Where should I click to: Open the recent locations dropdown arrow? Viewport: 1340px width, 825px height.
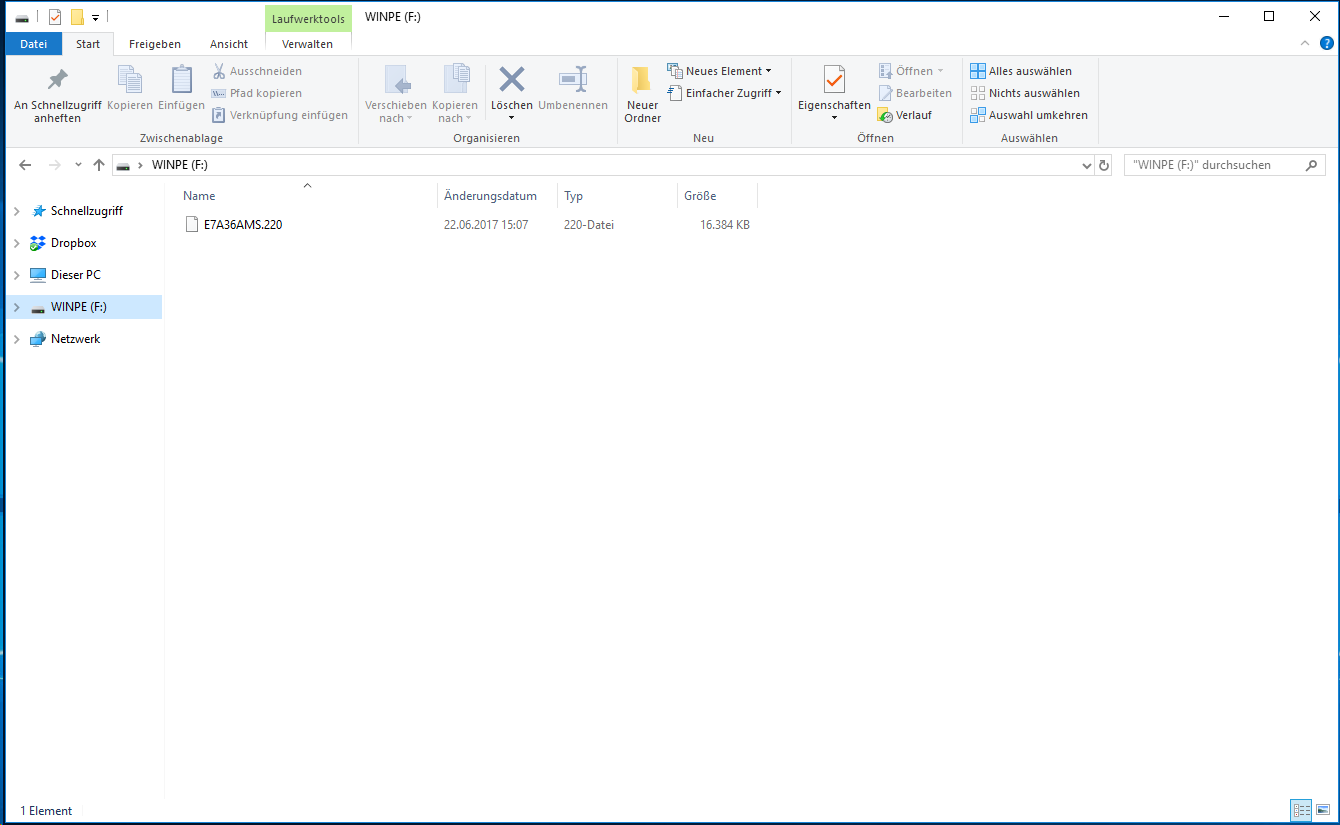(x=78, y=165)
